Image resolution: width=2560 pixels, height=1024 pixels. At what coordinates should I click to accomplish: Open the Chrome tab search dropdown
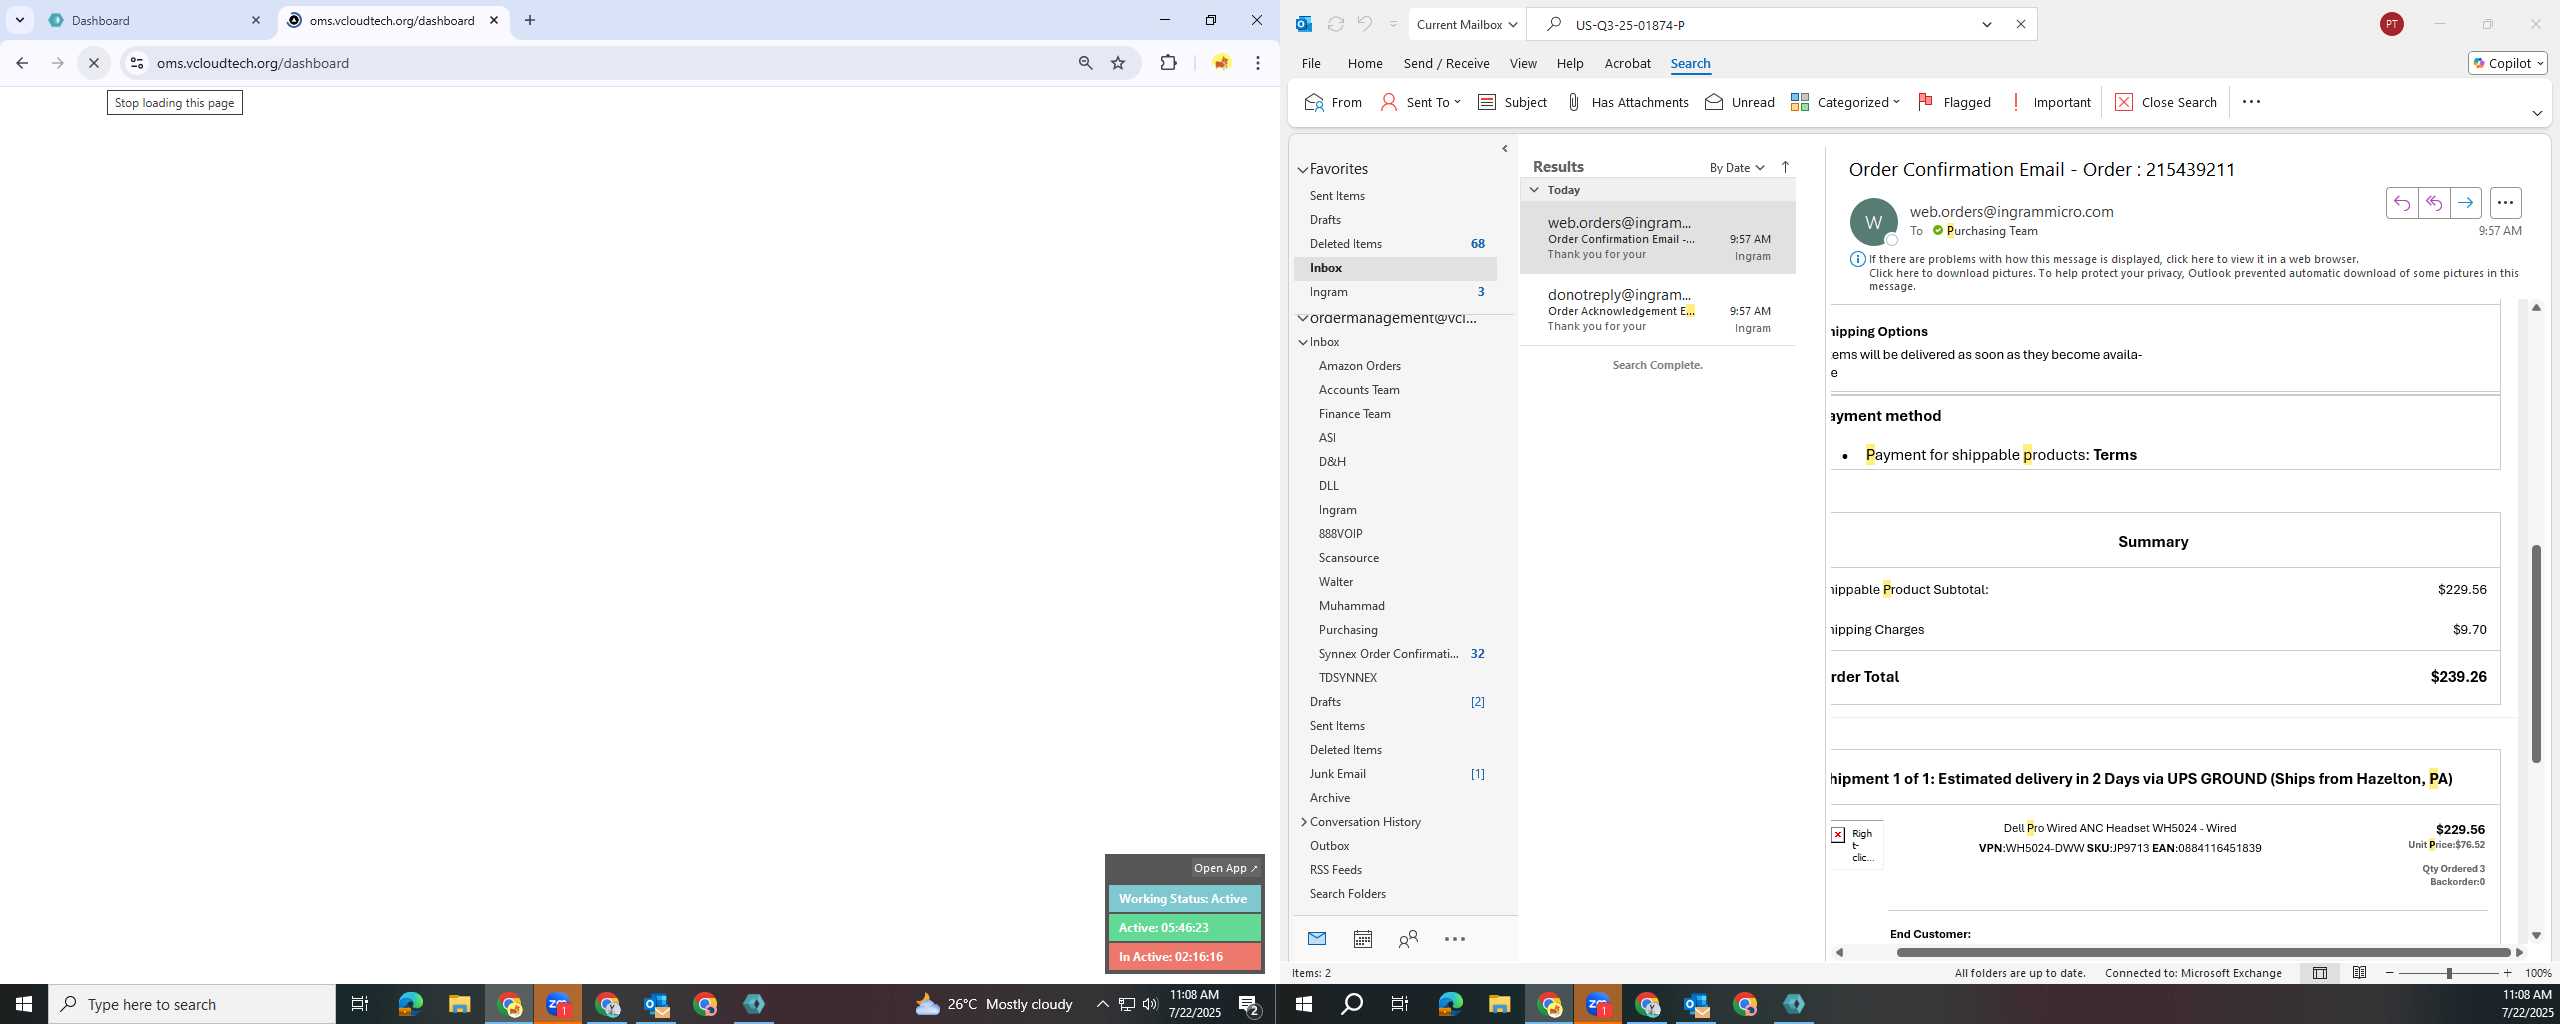[x=19, y=20]
